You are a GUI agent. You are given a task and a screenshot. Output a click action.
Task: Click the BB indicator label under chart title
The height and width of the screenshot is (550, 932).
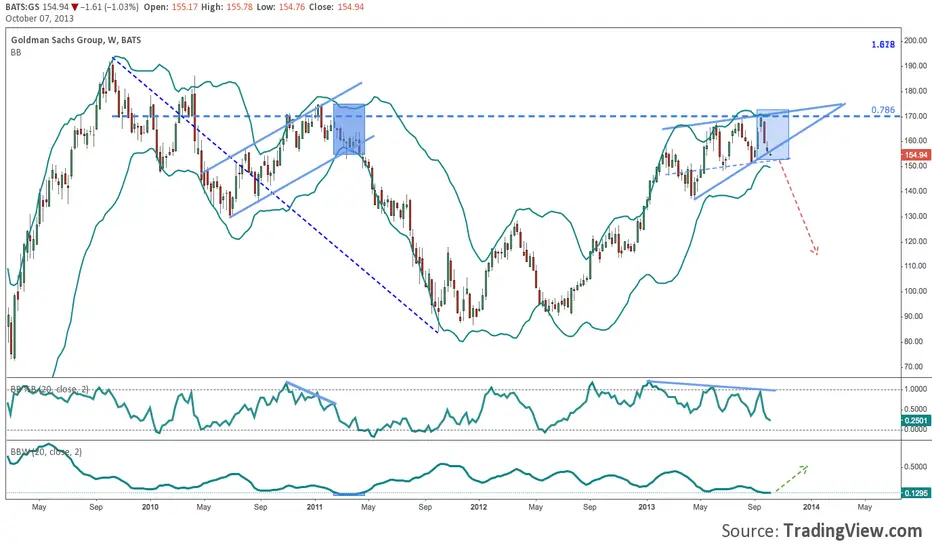(16, 52)
